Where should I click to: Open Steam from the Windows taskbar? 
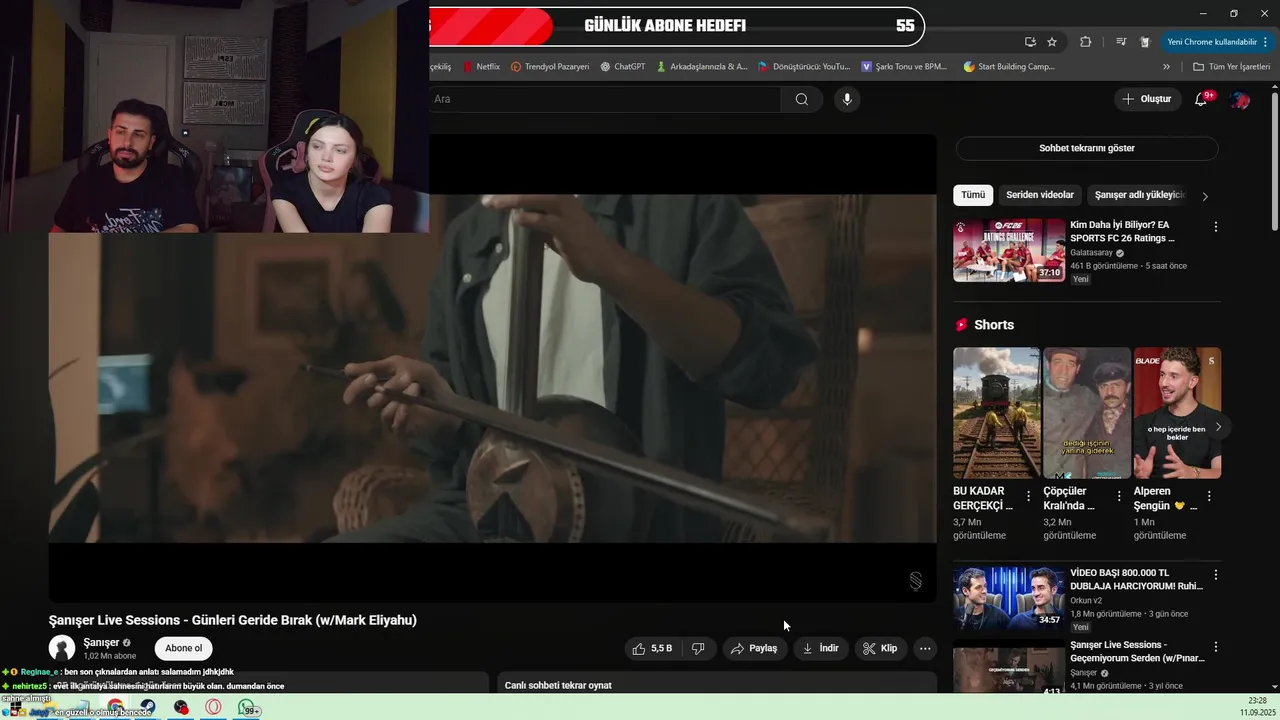[x=147, y=707]
